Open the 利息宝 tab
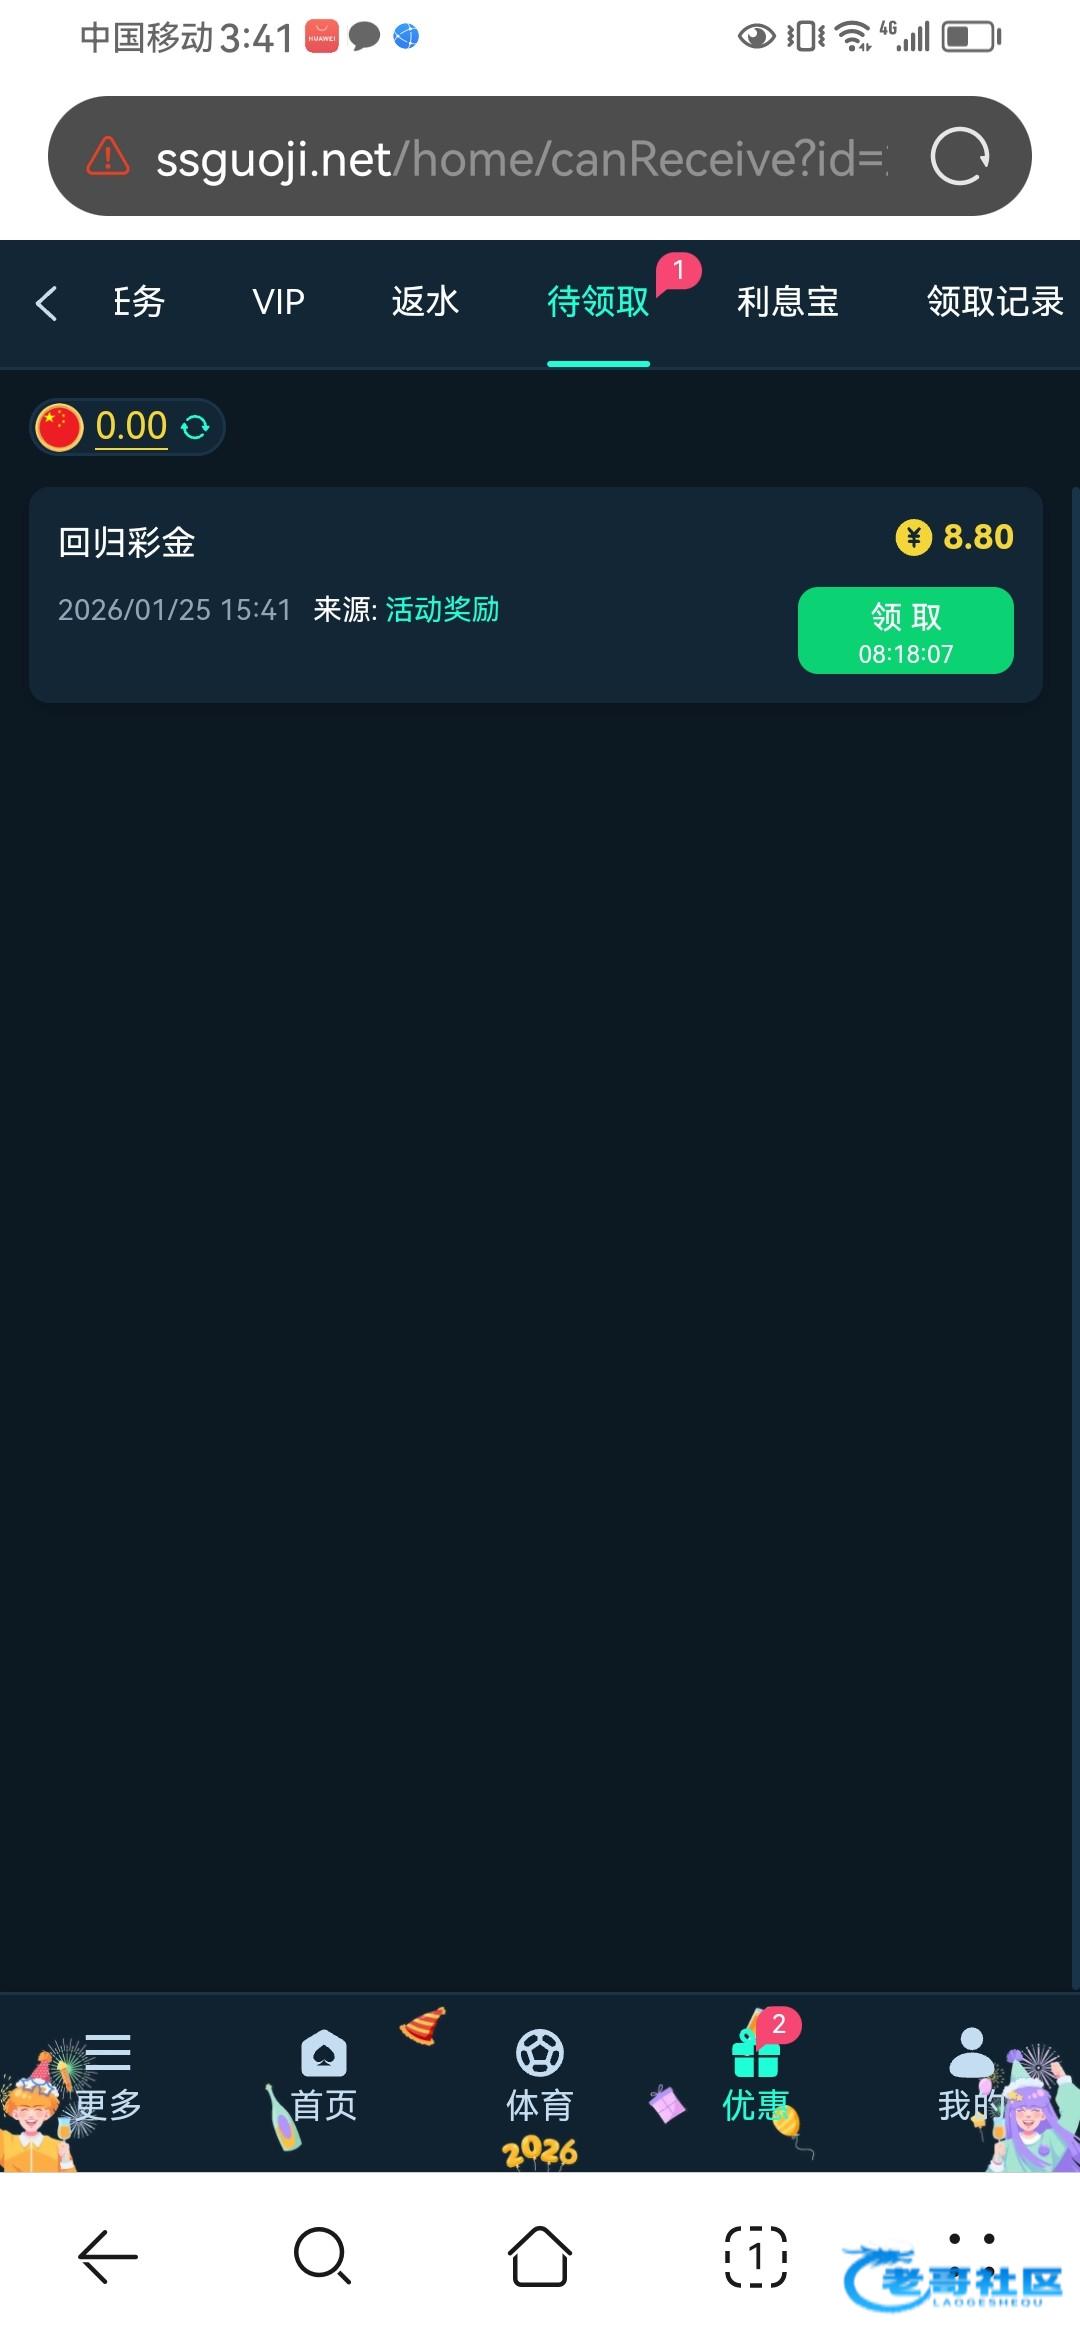The height and width of the screenshot is (2340, 1080). (x=788, y=302)
